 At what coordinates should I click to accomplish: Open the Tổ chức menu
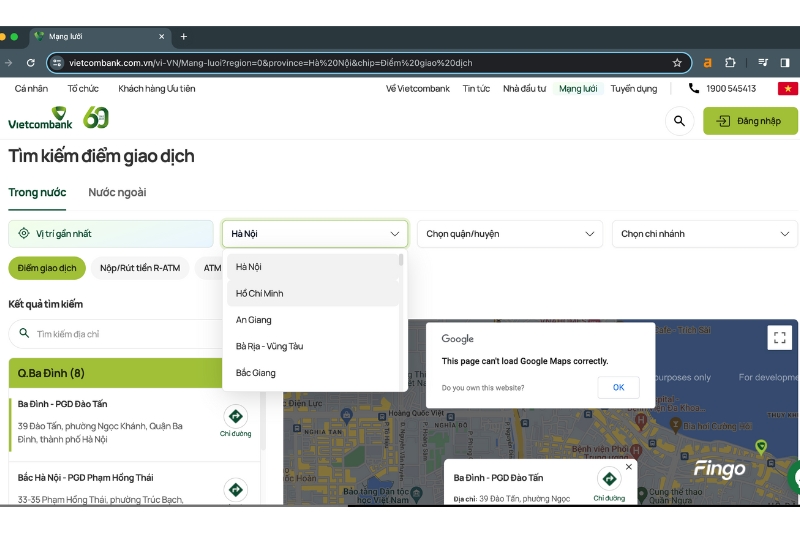click(83, 89)
